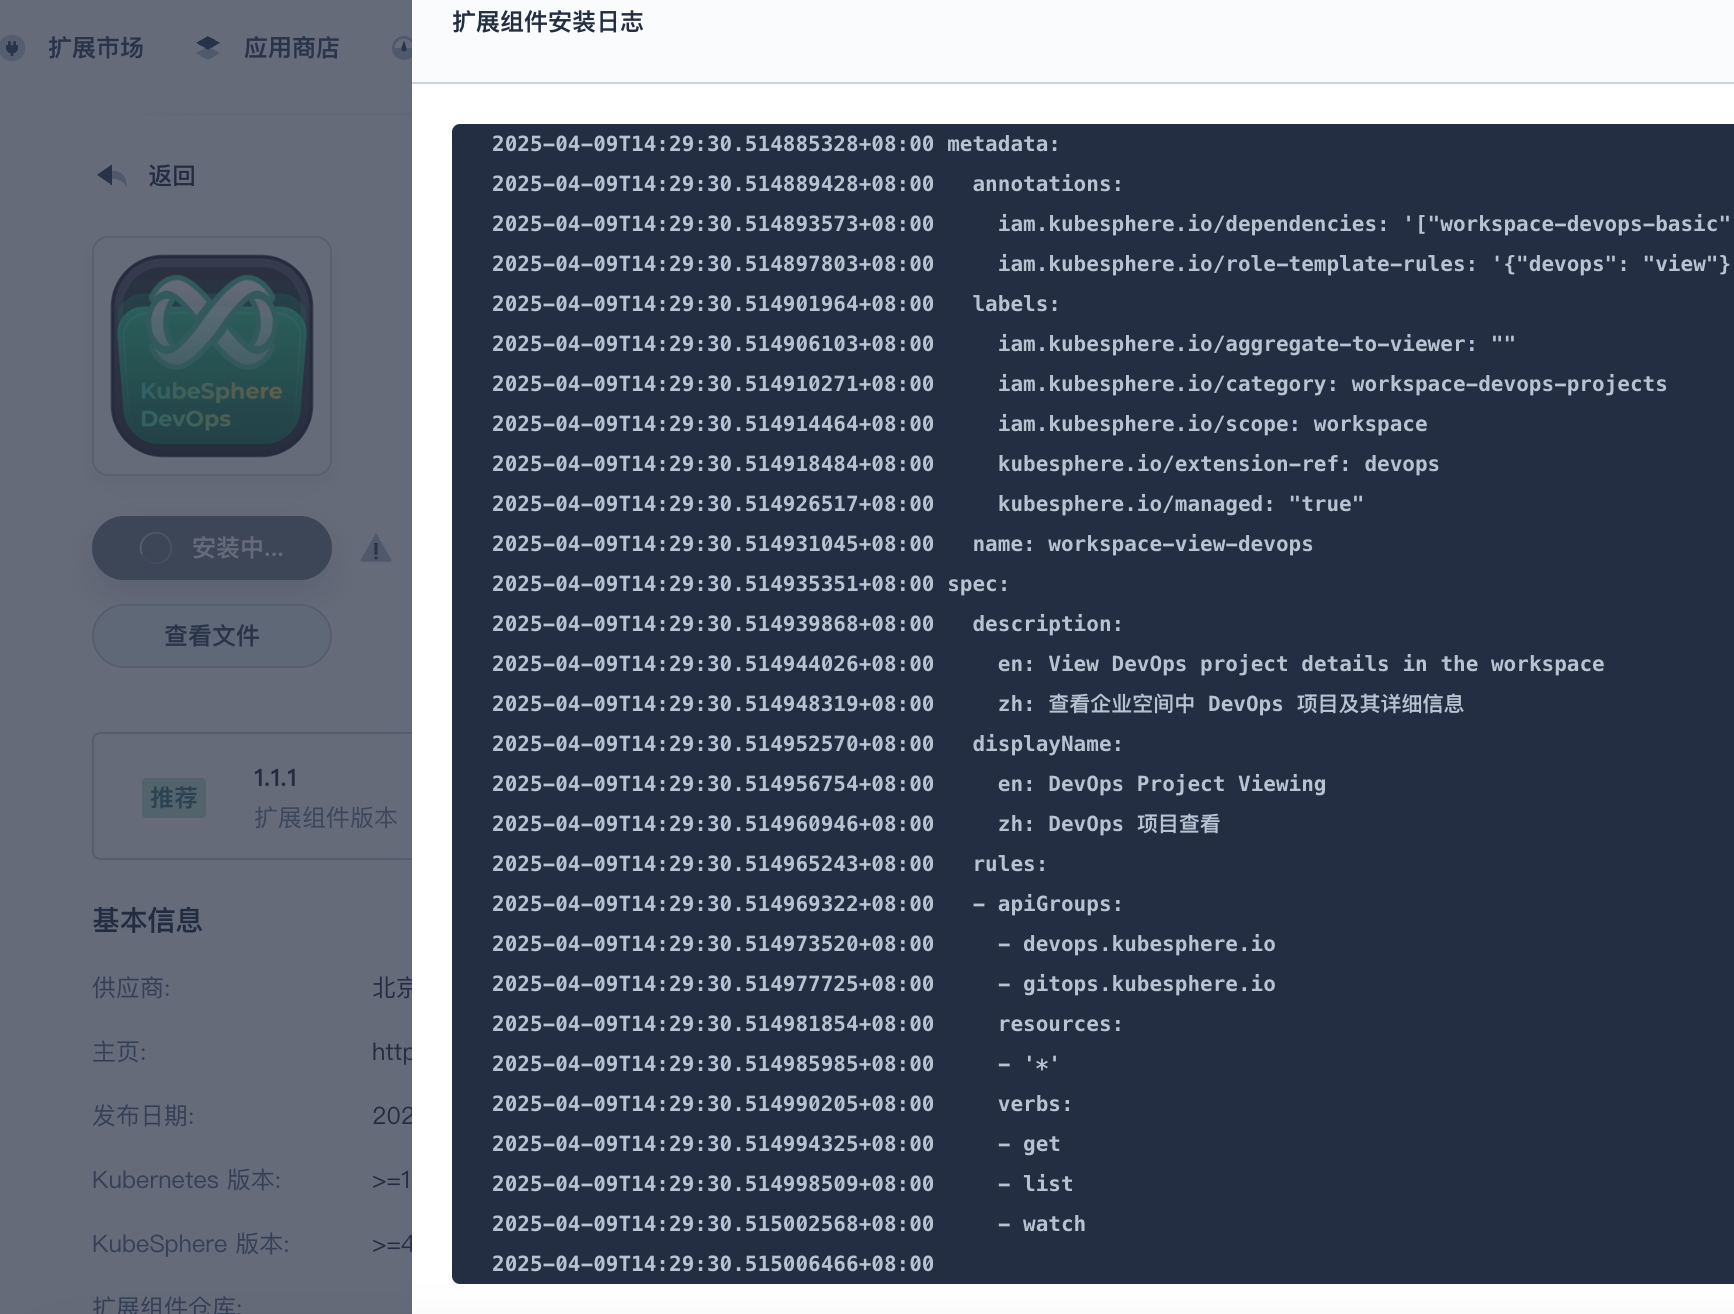Click the 'zh: 查看企业空间中 DevOps' line
Image resolution: width=1734 pixels, height=1314 pixels.
click(978, 704)
